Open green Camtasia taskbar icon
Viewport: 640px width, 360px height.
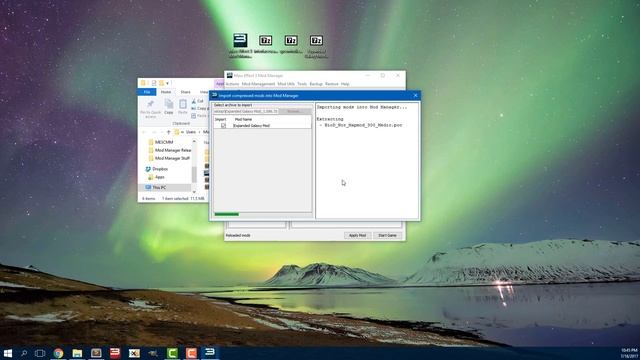coord(172,353)
